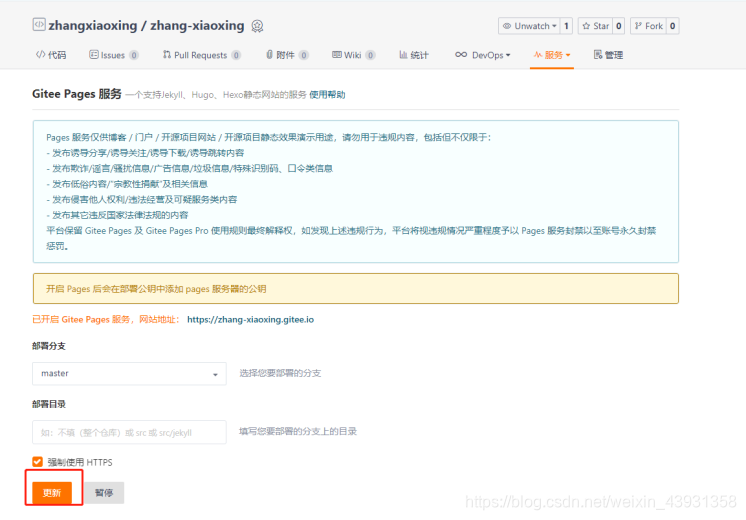Click the bar chart icon in 统计 tab
This screenshot has width=746, height=520.
(403, 54)
